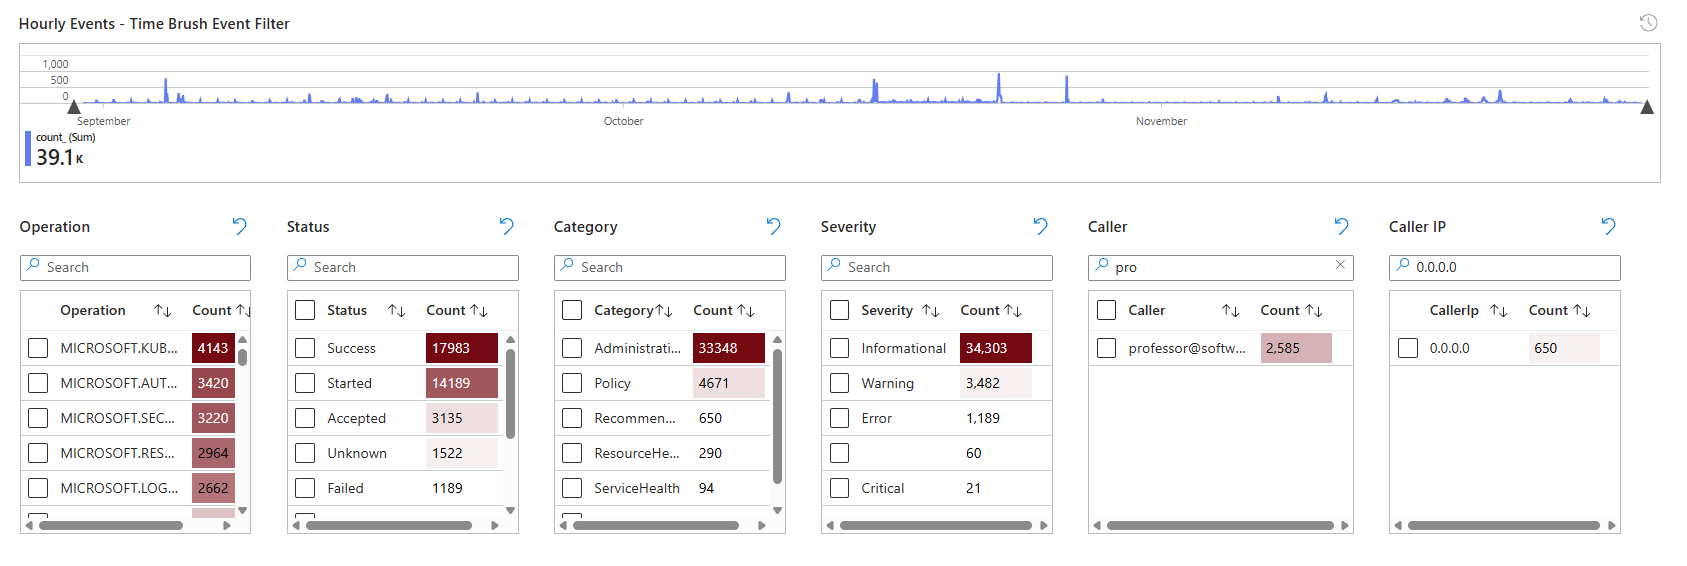Sort Status table by Count column

[479, 311]
